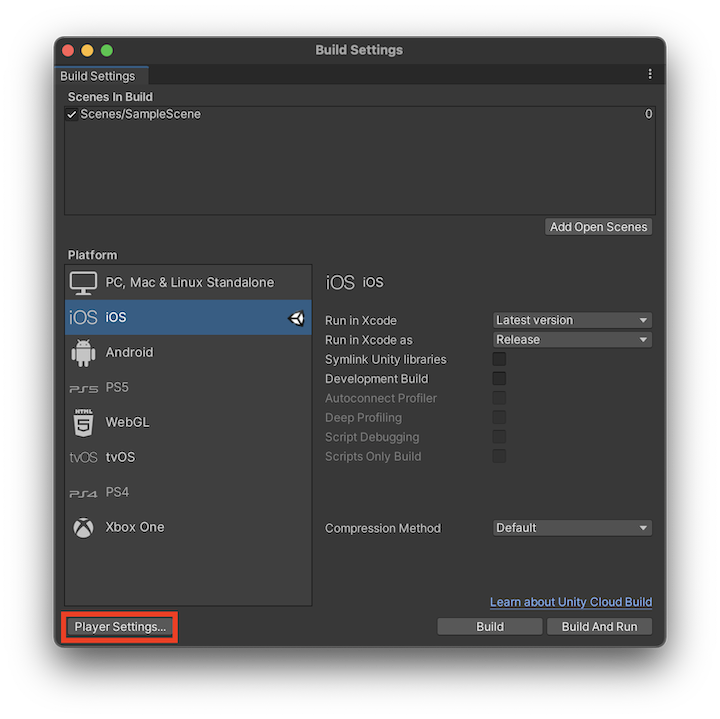
Task: Close the Build Settings window
Action: pyautogui.click(x=68, y=51)
